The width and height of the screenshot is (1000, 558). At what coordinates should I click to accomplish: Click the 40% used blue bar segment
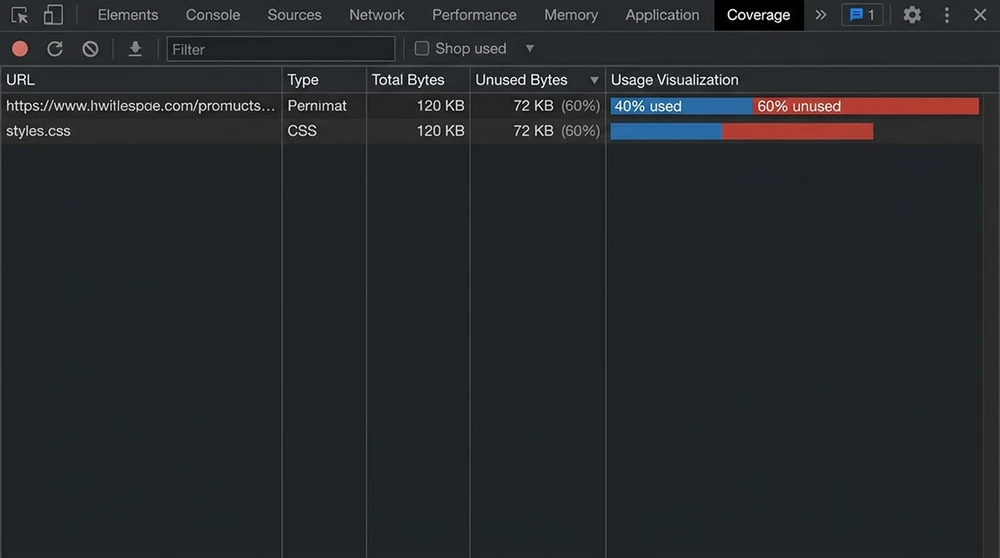tap(681, 106)
